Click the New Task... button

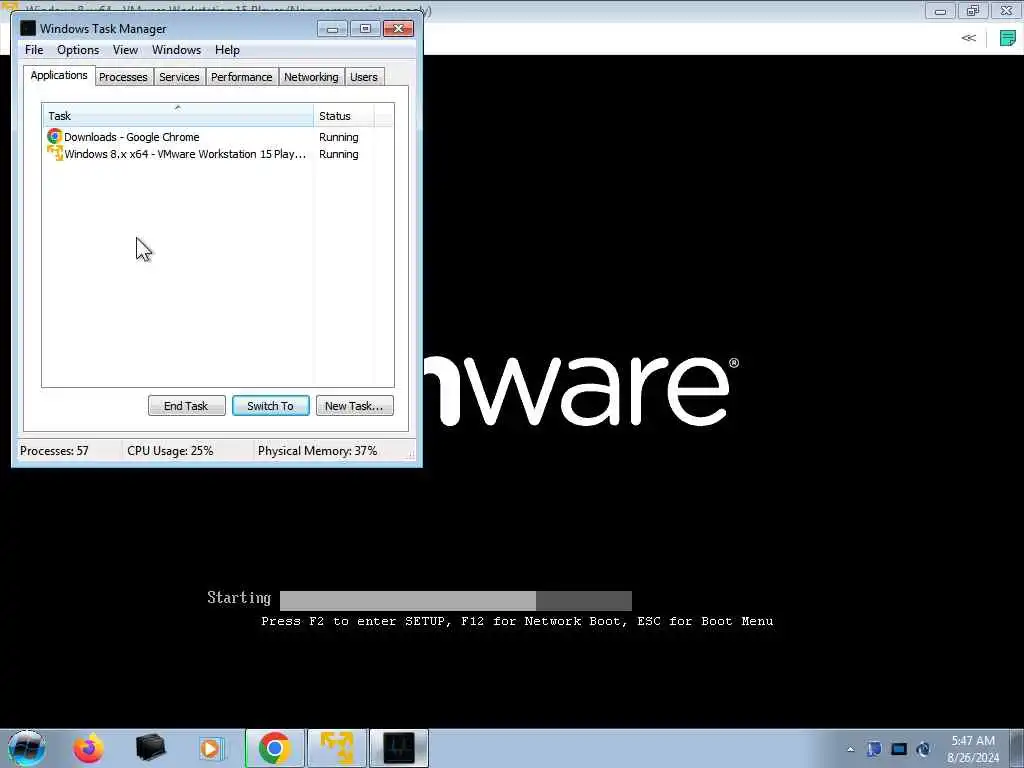[355, 406]
